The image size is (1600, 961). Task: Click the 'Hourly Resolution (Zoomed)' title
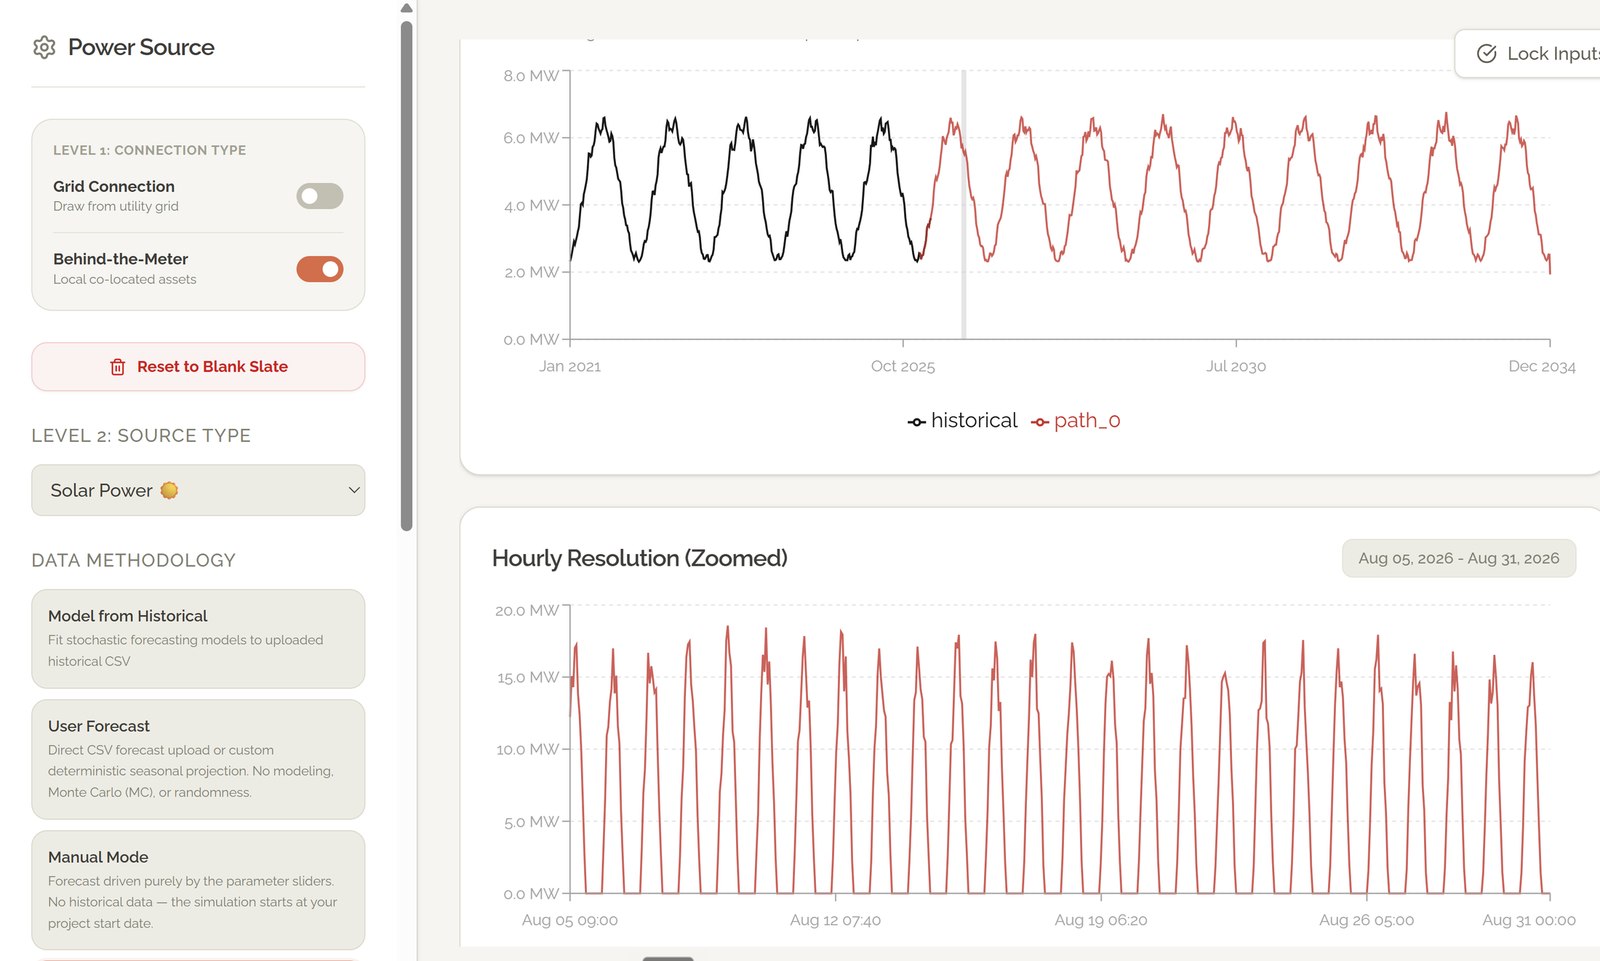[640, 558]
